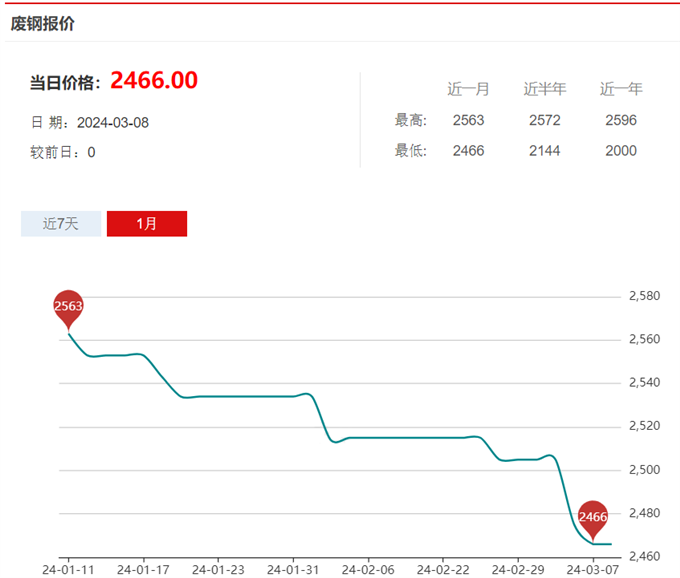Click the half-year low value 2144
Image resolution: width=680 pixels, height=578 pixels.
(x=545, y=150)
